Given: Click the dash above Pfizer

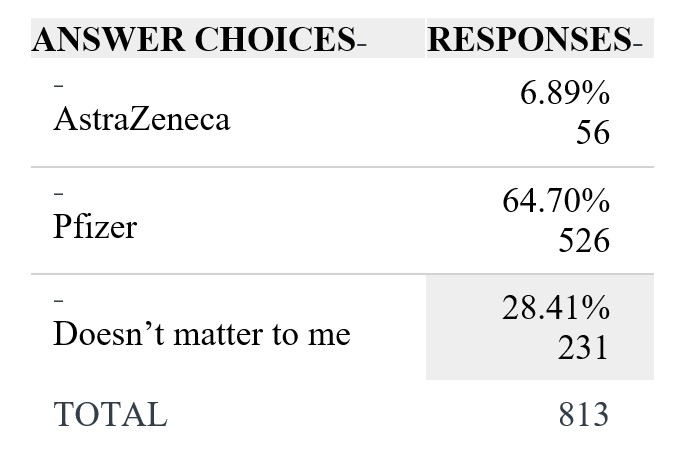Looking at the screenshot, I should [58, 193].
